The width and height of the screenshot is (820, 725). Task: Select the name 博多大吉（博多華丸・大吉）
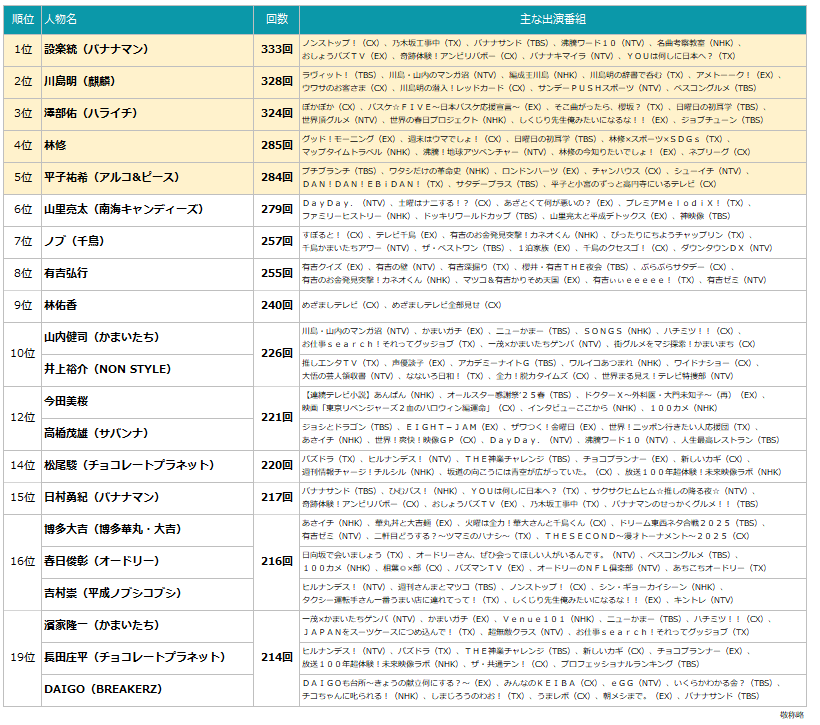[x=112, y=529]
